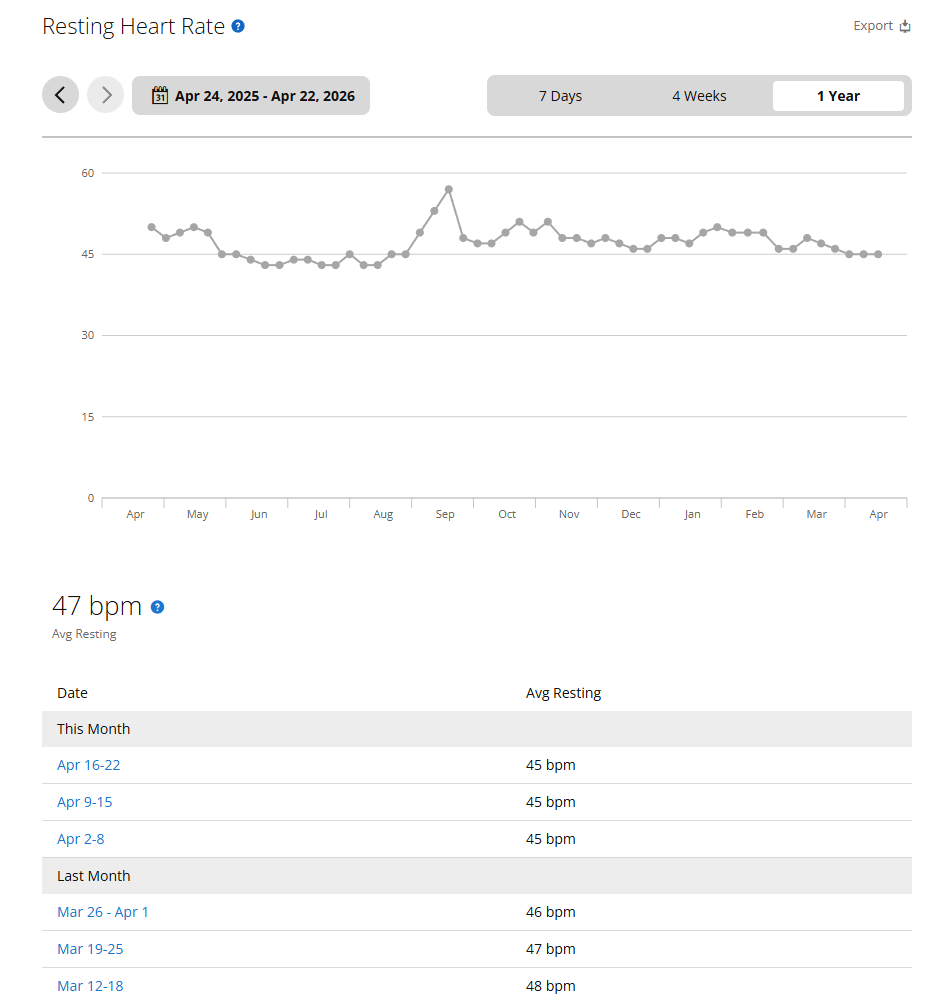Click the 'Jan' x-axis label
This screenshot has height=999, width=931.
(693, 514)
